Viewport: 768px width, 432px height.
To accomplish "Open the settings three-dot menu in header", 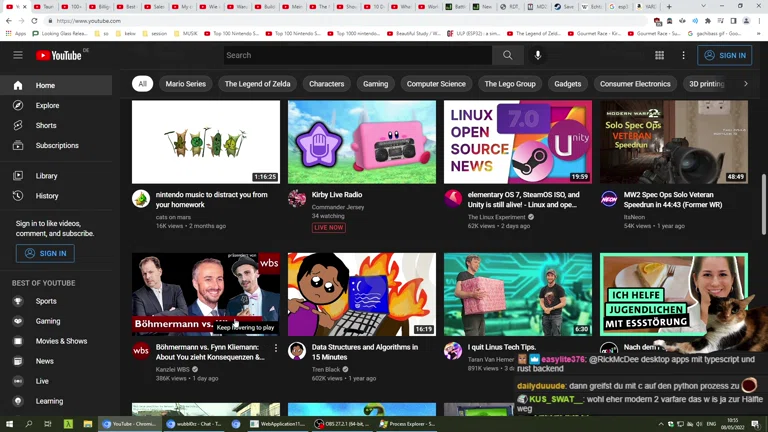I will click(x=682, y=55).
